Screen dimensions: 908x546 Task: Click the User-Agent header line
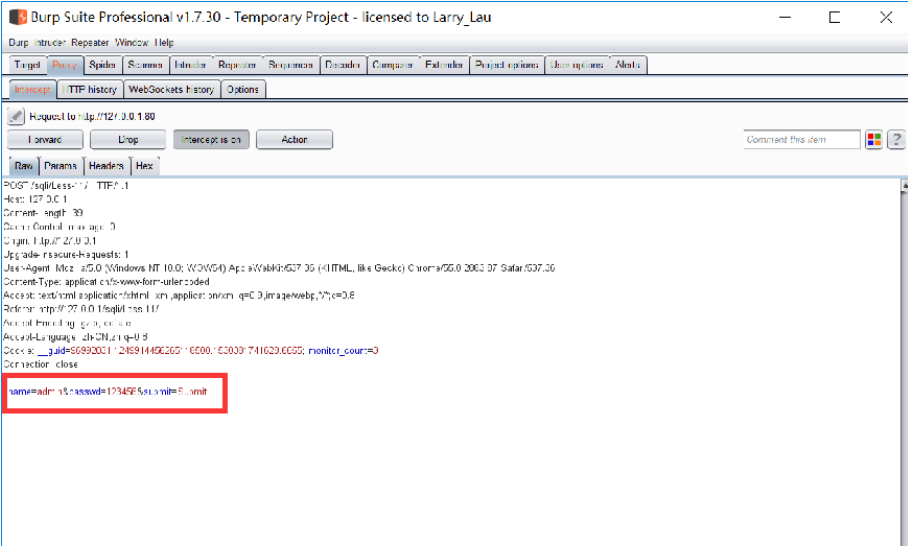click(x=279, y=268)
